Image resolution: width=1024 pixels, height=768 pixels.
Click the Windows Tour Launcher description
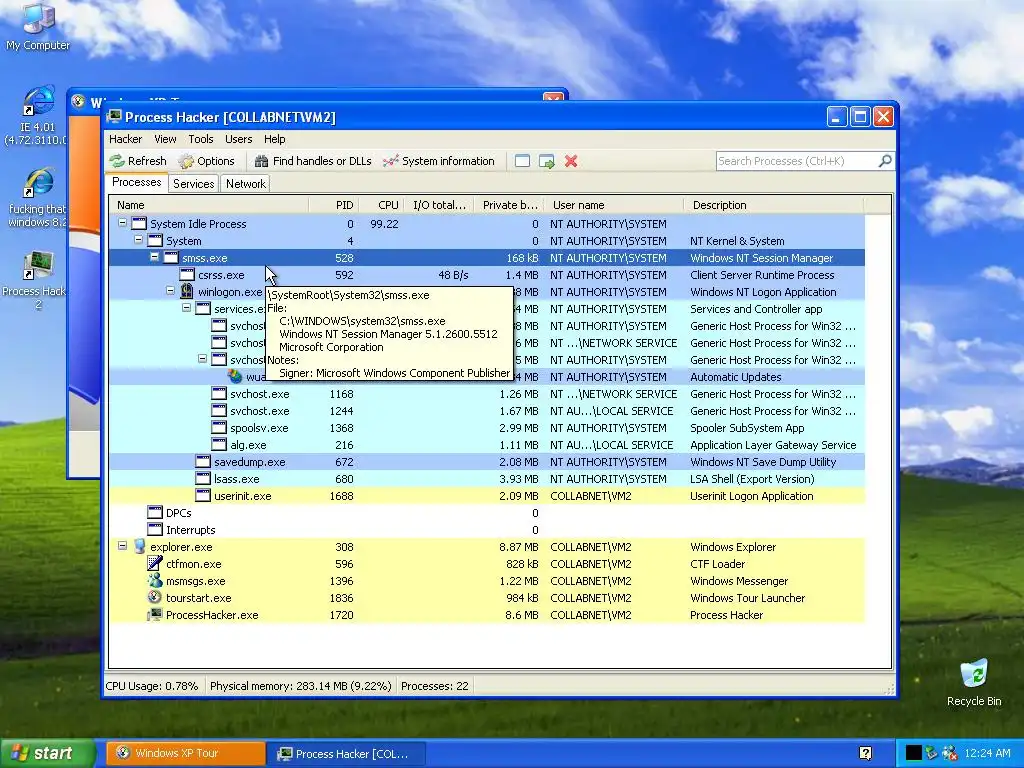coord(747,598)
